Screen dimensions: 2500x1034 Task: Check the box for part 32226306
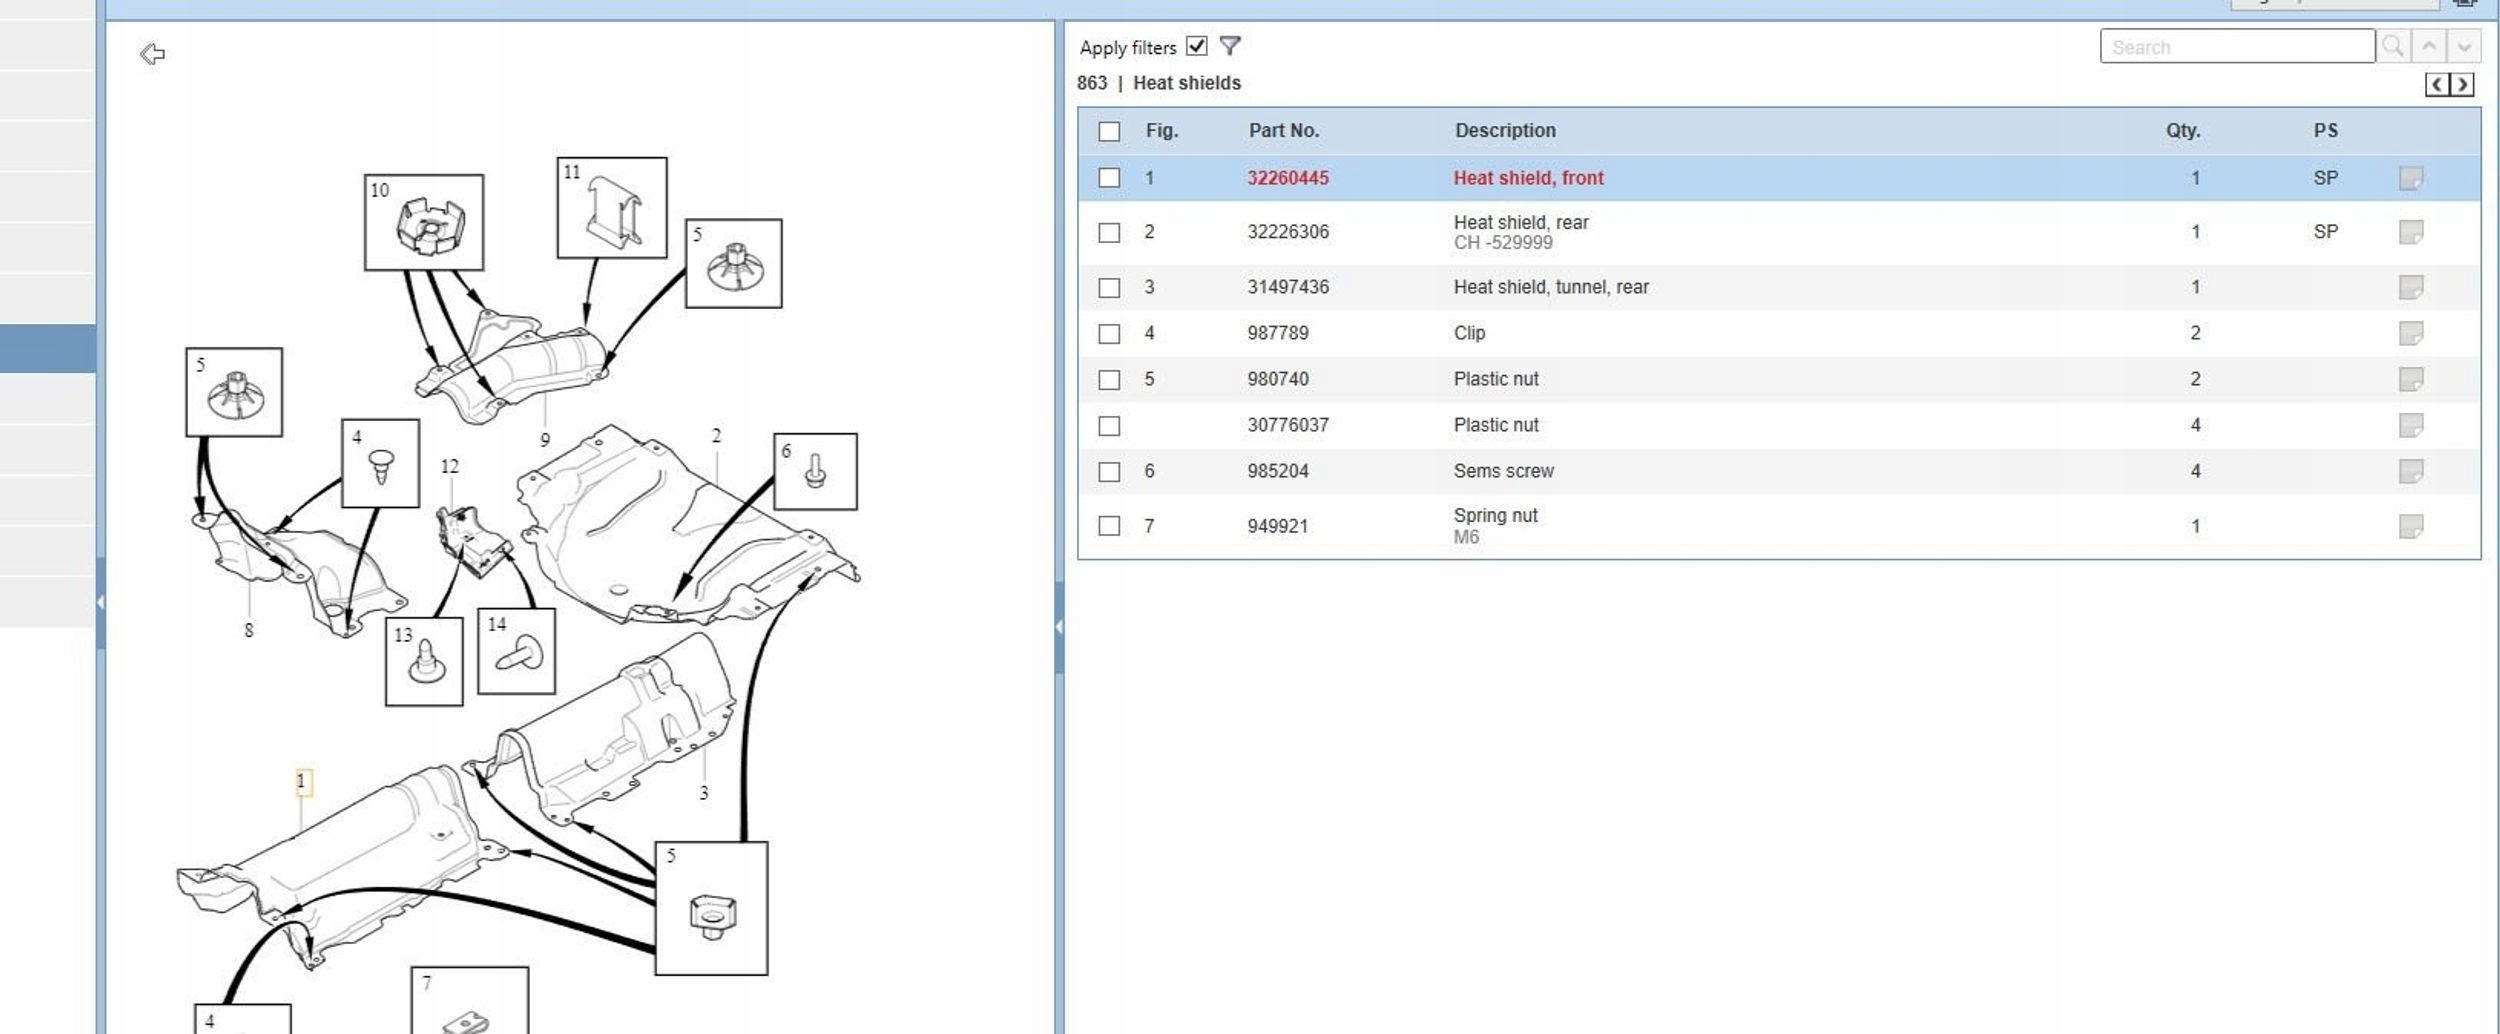tap(1109, 232)
